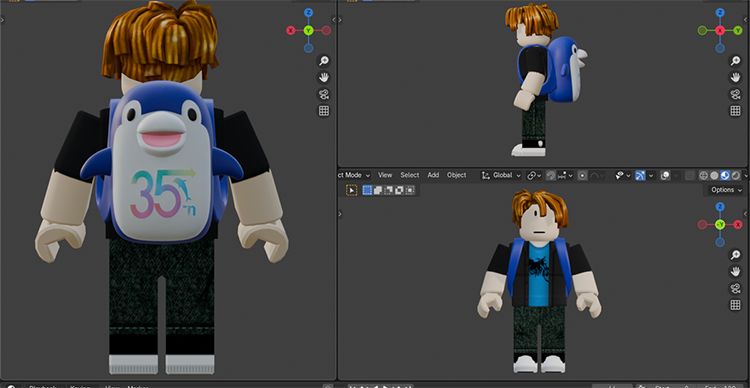
Task: Expand toolbar arrow at left viewport's left edge
Action: pos(2,20)
